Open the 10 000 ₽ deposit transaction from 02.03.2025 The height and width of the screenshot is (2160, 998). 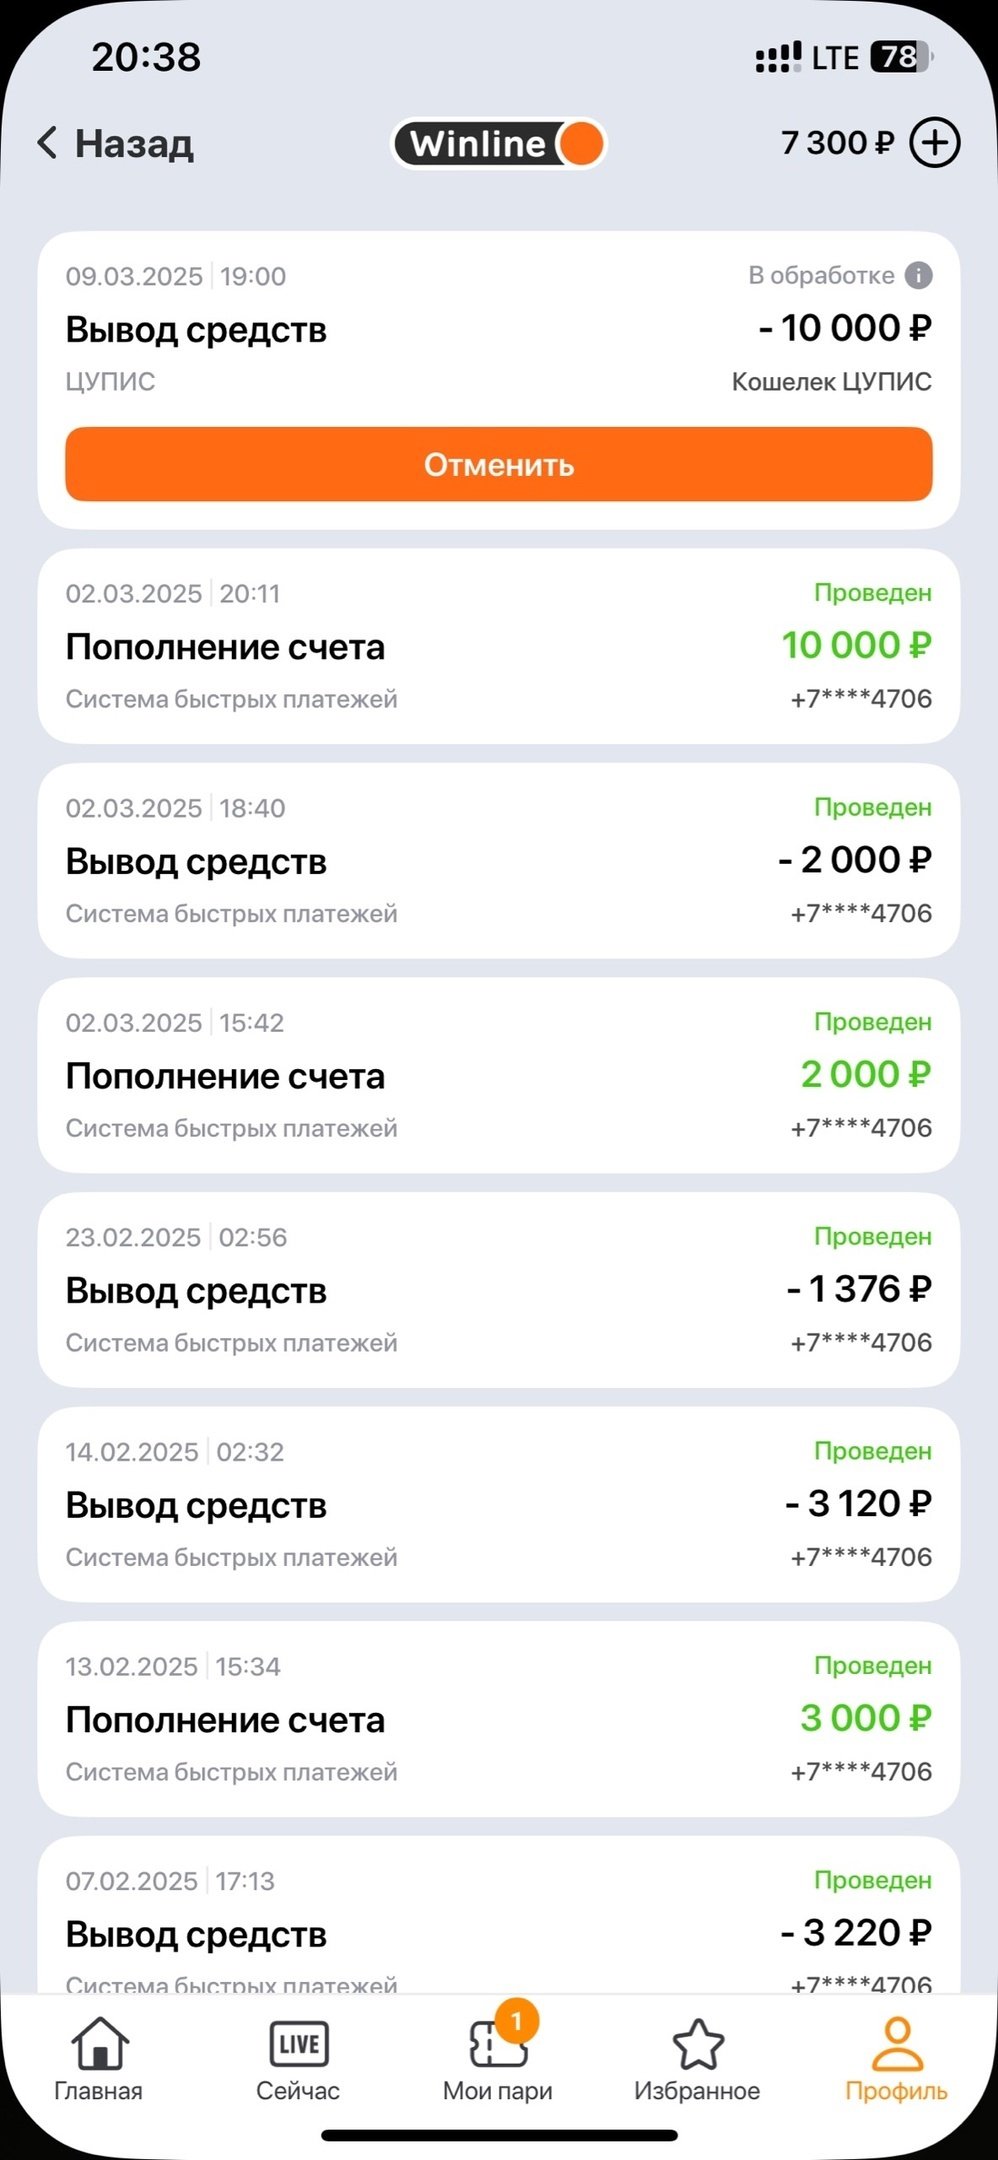click(498, 646)
